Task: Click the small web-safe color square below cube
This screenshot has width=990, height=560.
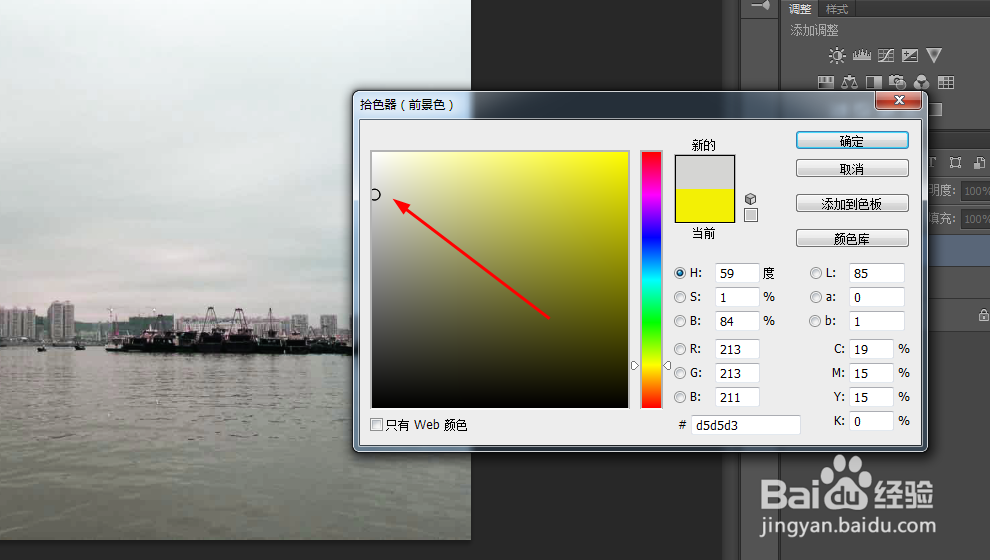Action: tap(751, 215)
